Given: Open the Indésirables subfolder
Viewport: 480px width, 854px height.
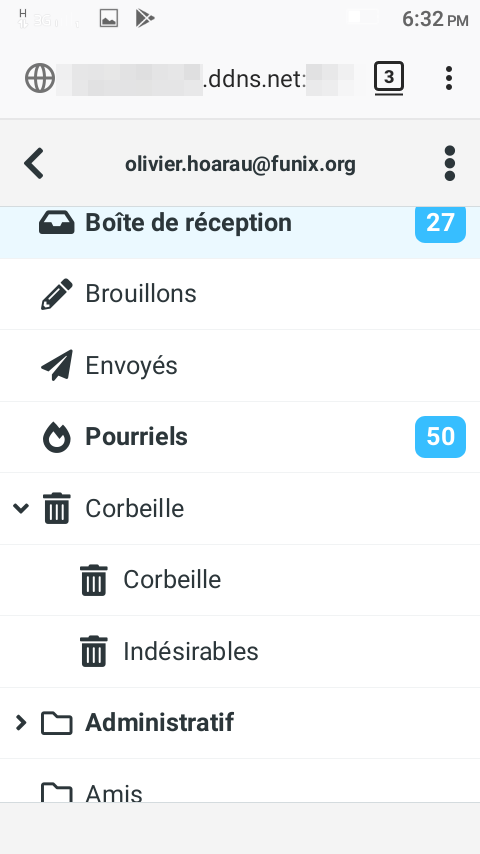Looking at the screenshot, I should click(x=240, y=652).
